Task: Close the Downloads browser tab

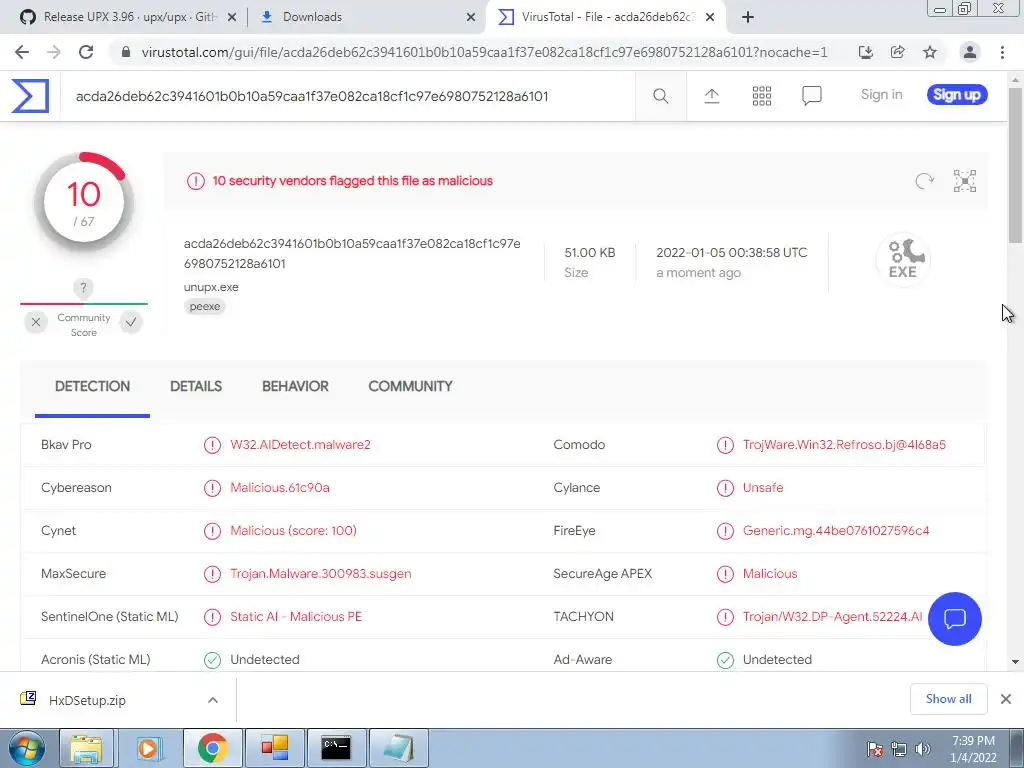Action: (471, 17)
